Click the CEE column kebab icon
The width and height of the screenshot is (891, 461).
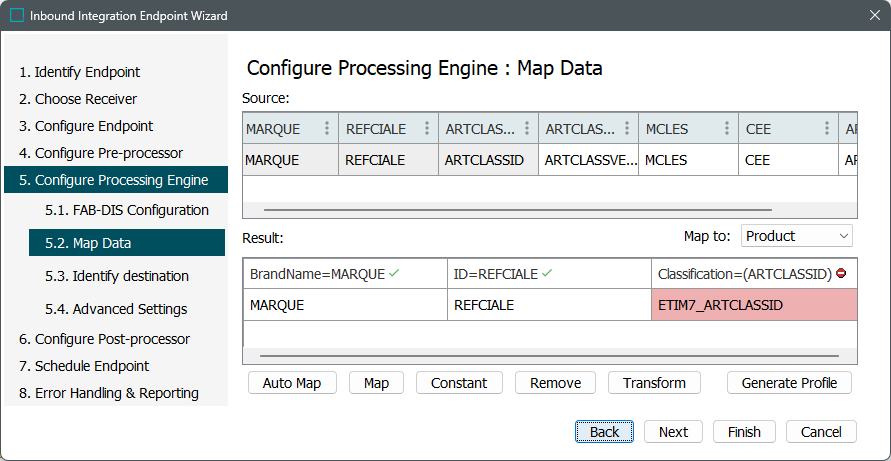point(827,129)
